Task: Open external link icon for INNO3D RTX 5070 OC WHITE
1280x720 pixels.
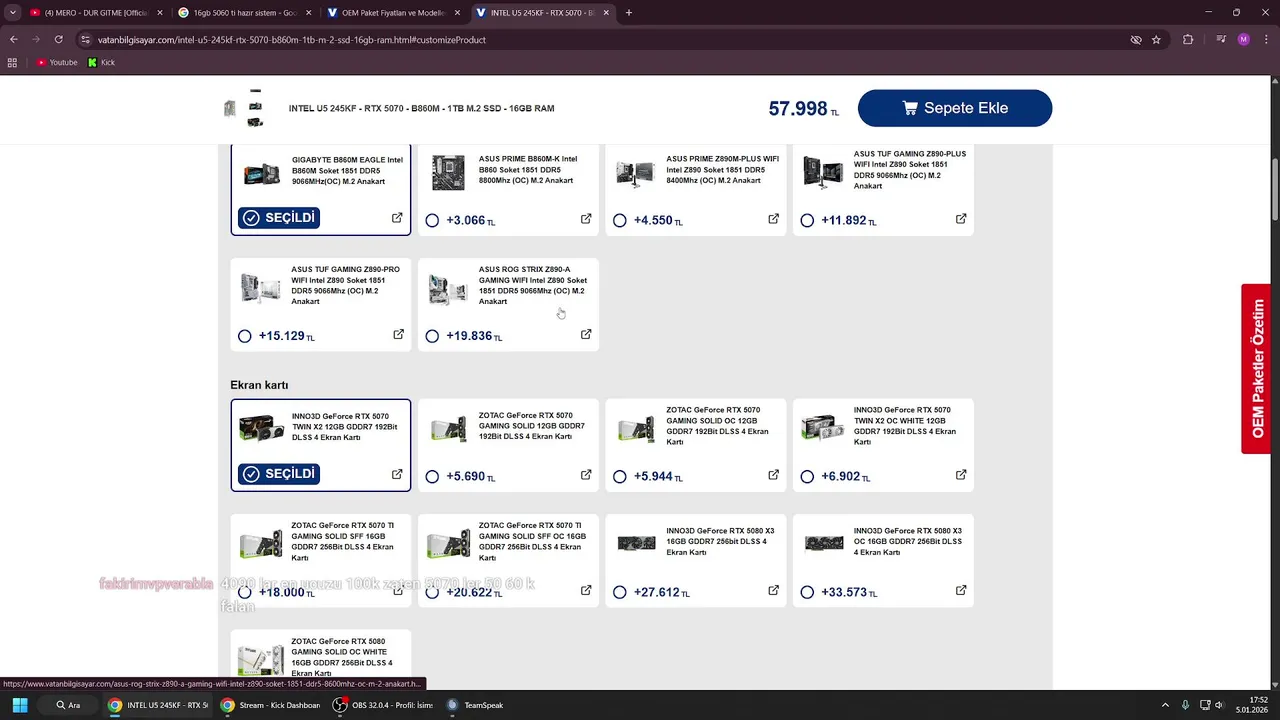Action: pos(961,475)
